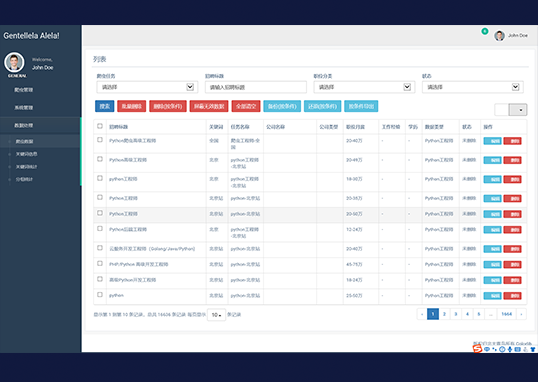Click the orange Sogou input method icon
The height and width of the screenshot is (382, 538).
pyautogui.click(x=477, y=349)
